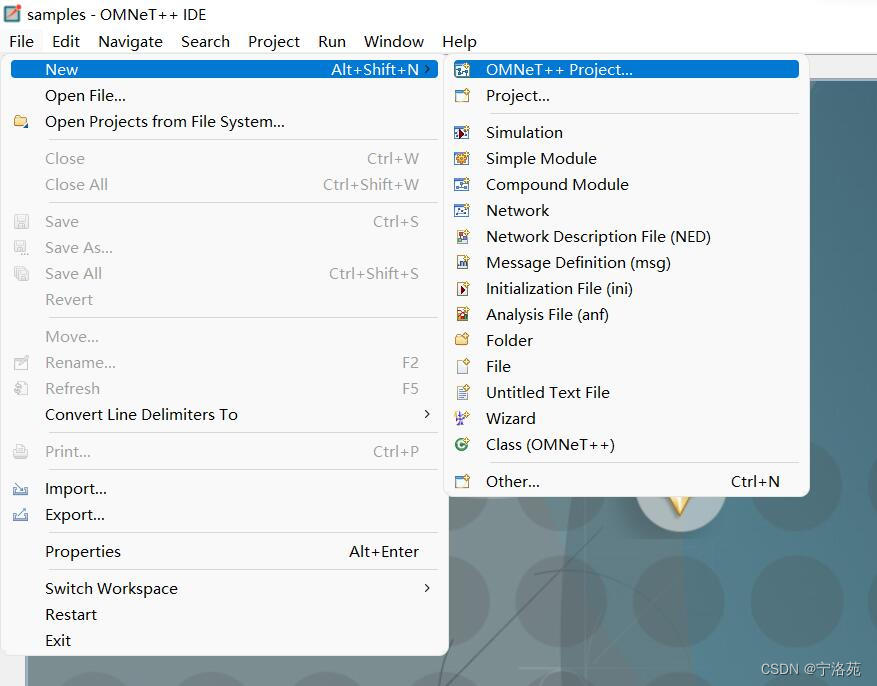Select Open Projects from File System...

click(224, 122)
